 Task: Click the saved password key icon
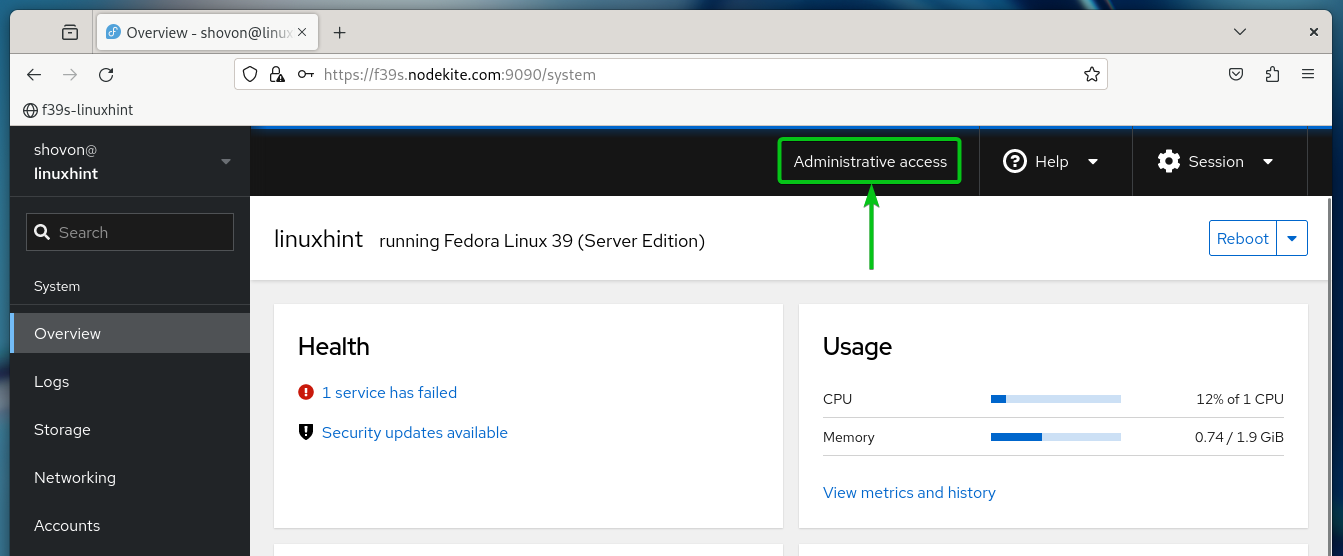pyautogui.click(x=305, y=74)
